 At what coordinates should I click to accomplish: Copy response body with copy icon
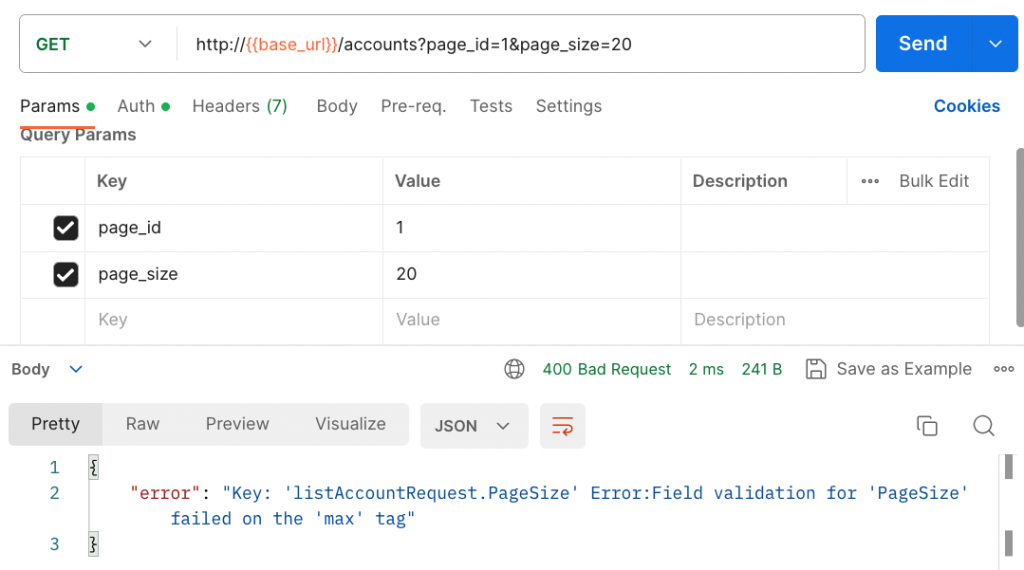tap(927, 426)
